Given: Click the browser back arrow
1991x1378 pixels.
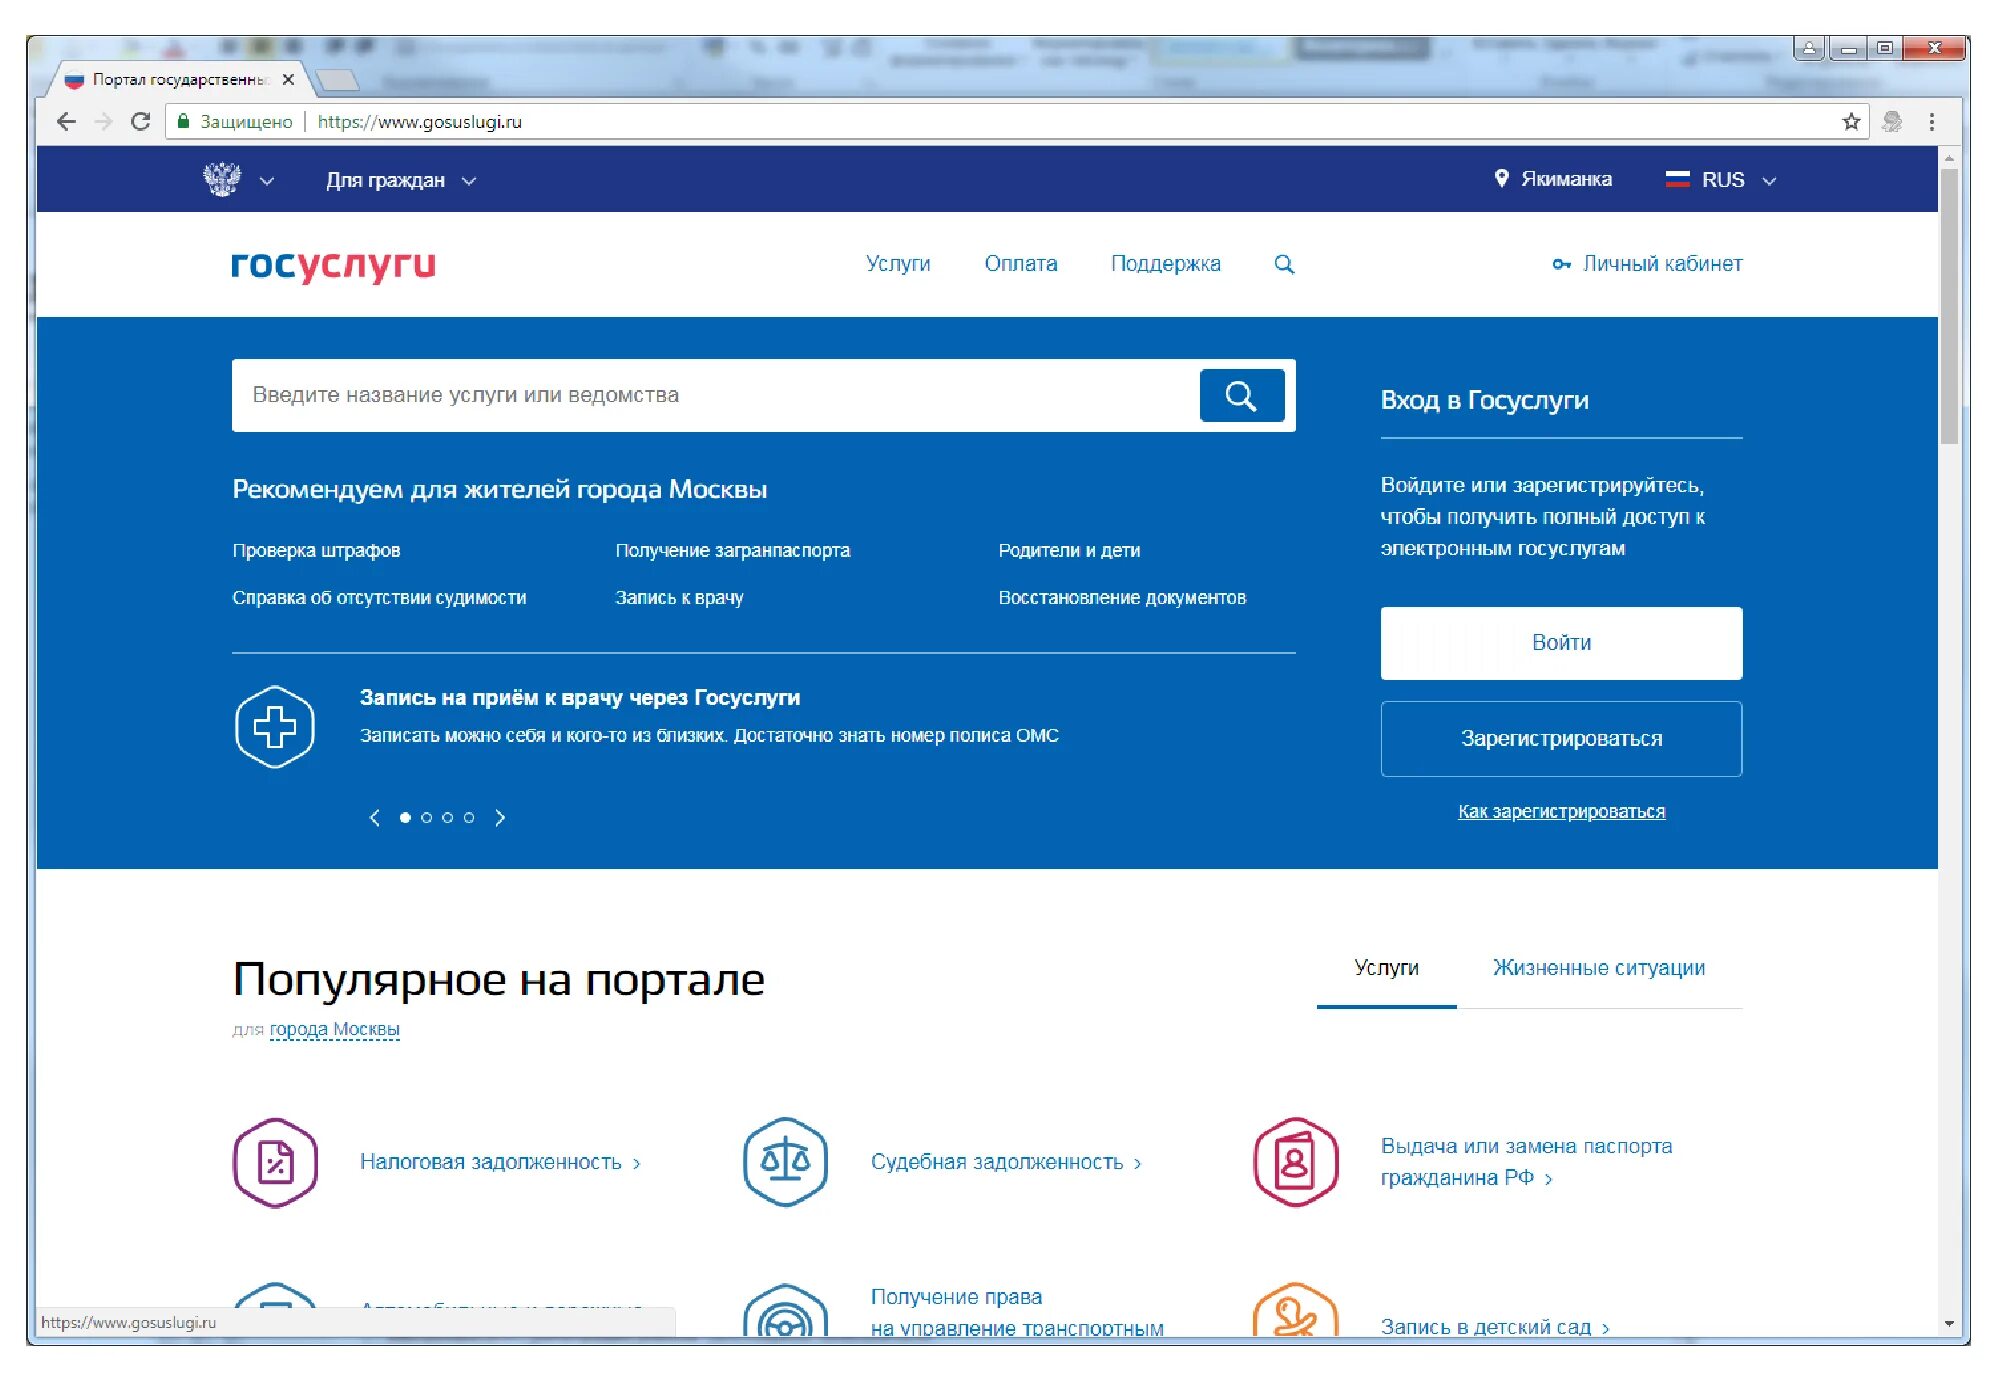Looking at the screenshot, I should coord(67,122).
